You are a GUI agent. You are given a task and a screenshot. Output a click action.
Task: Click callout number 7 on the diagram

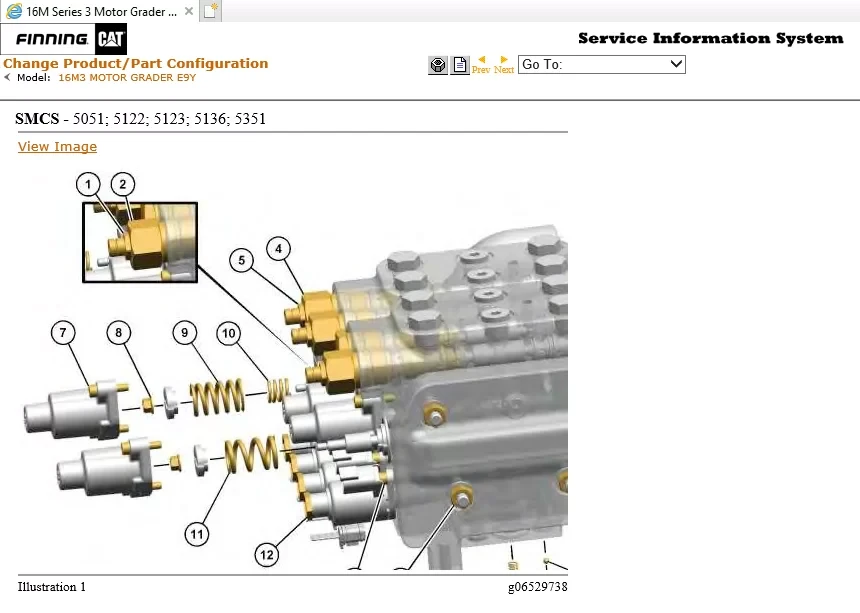[x=62, y=332]
